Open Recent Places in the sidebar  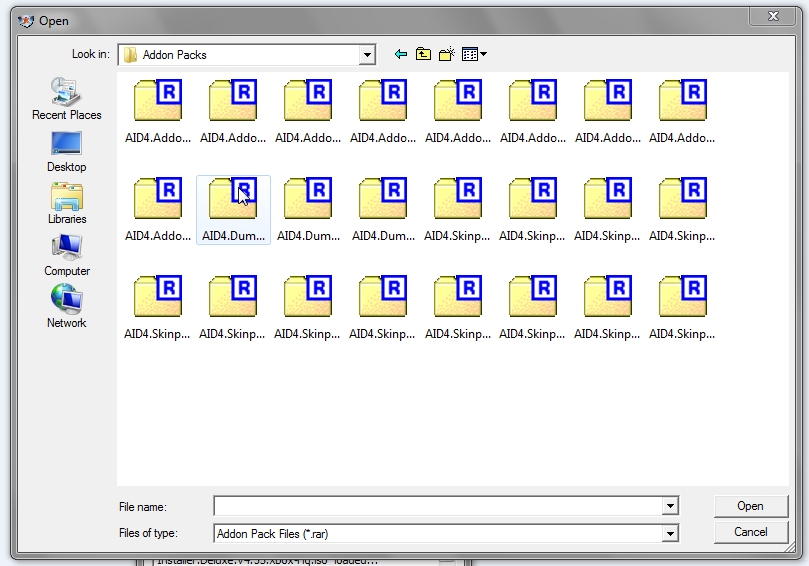click(67, 99)
